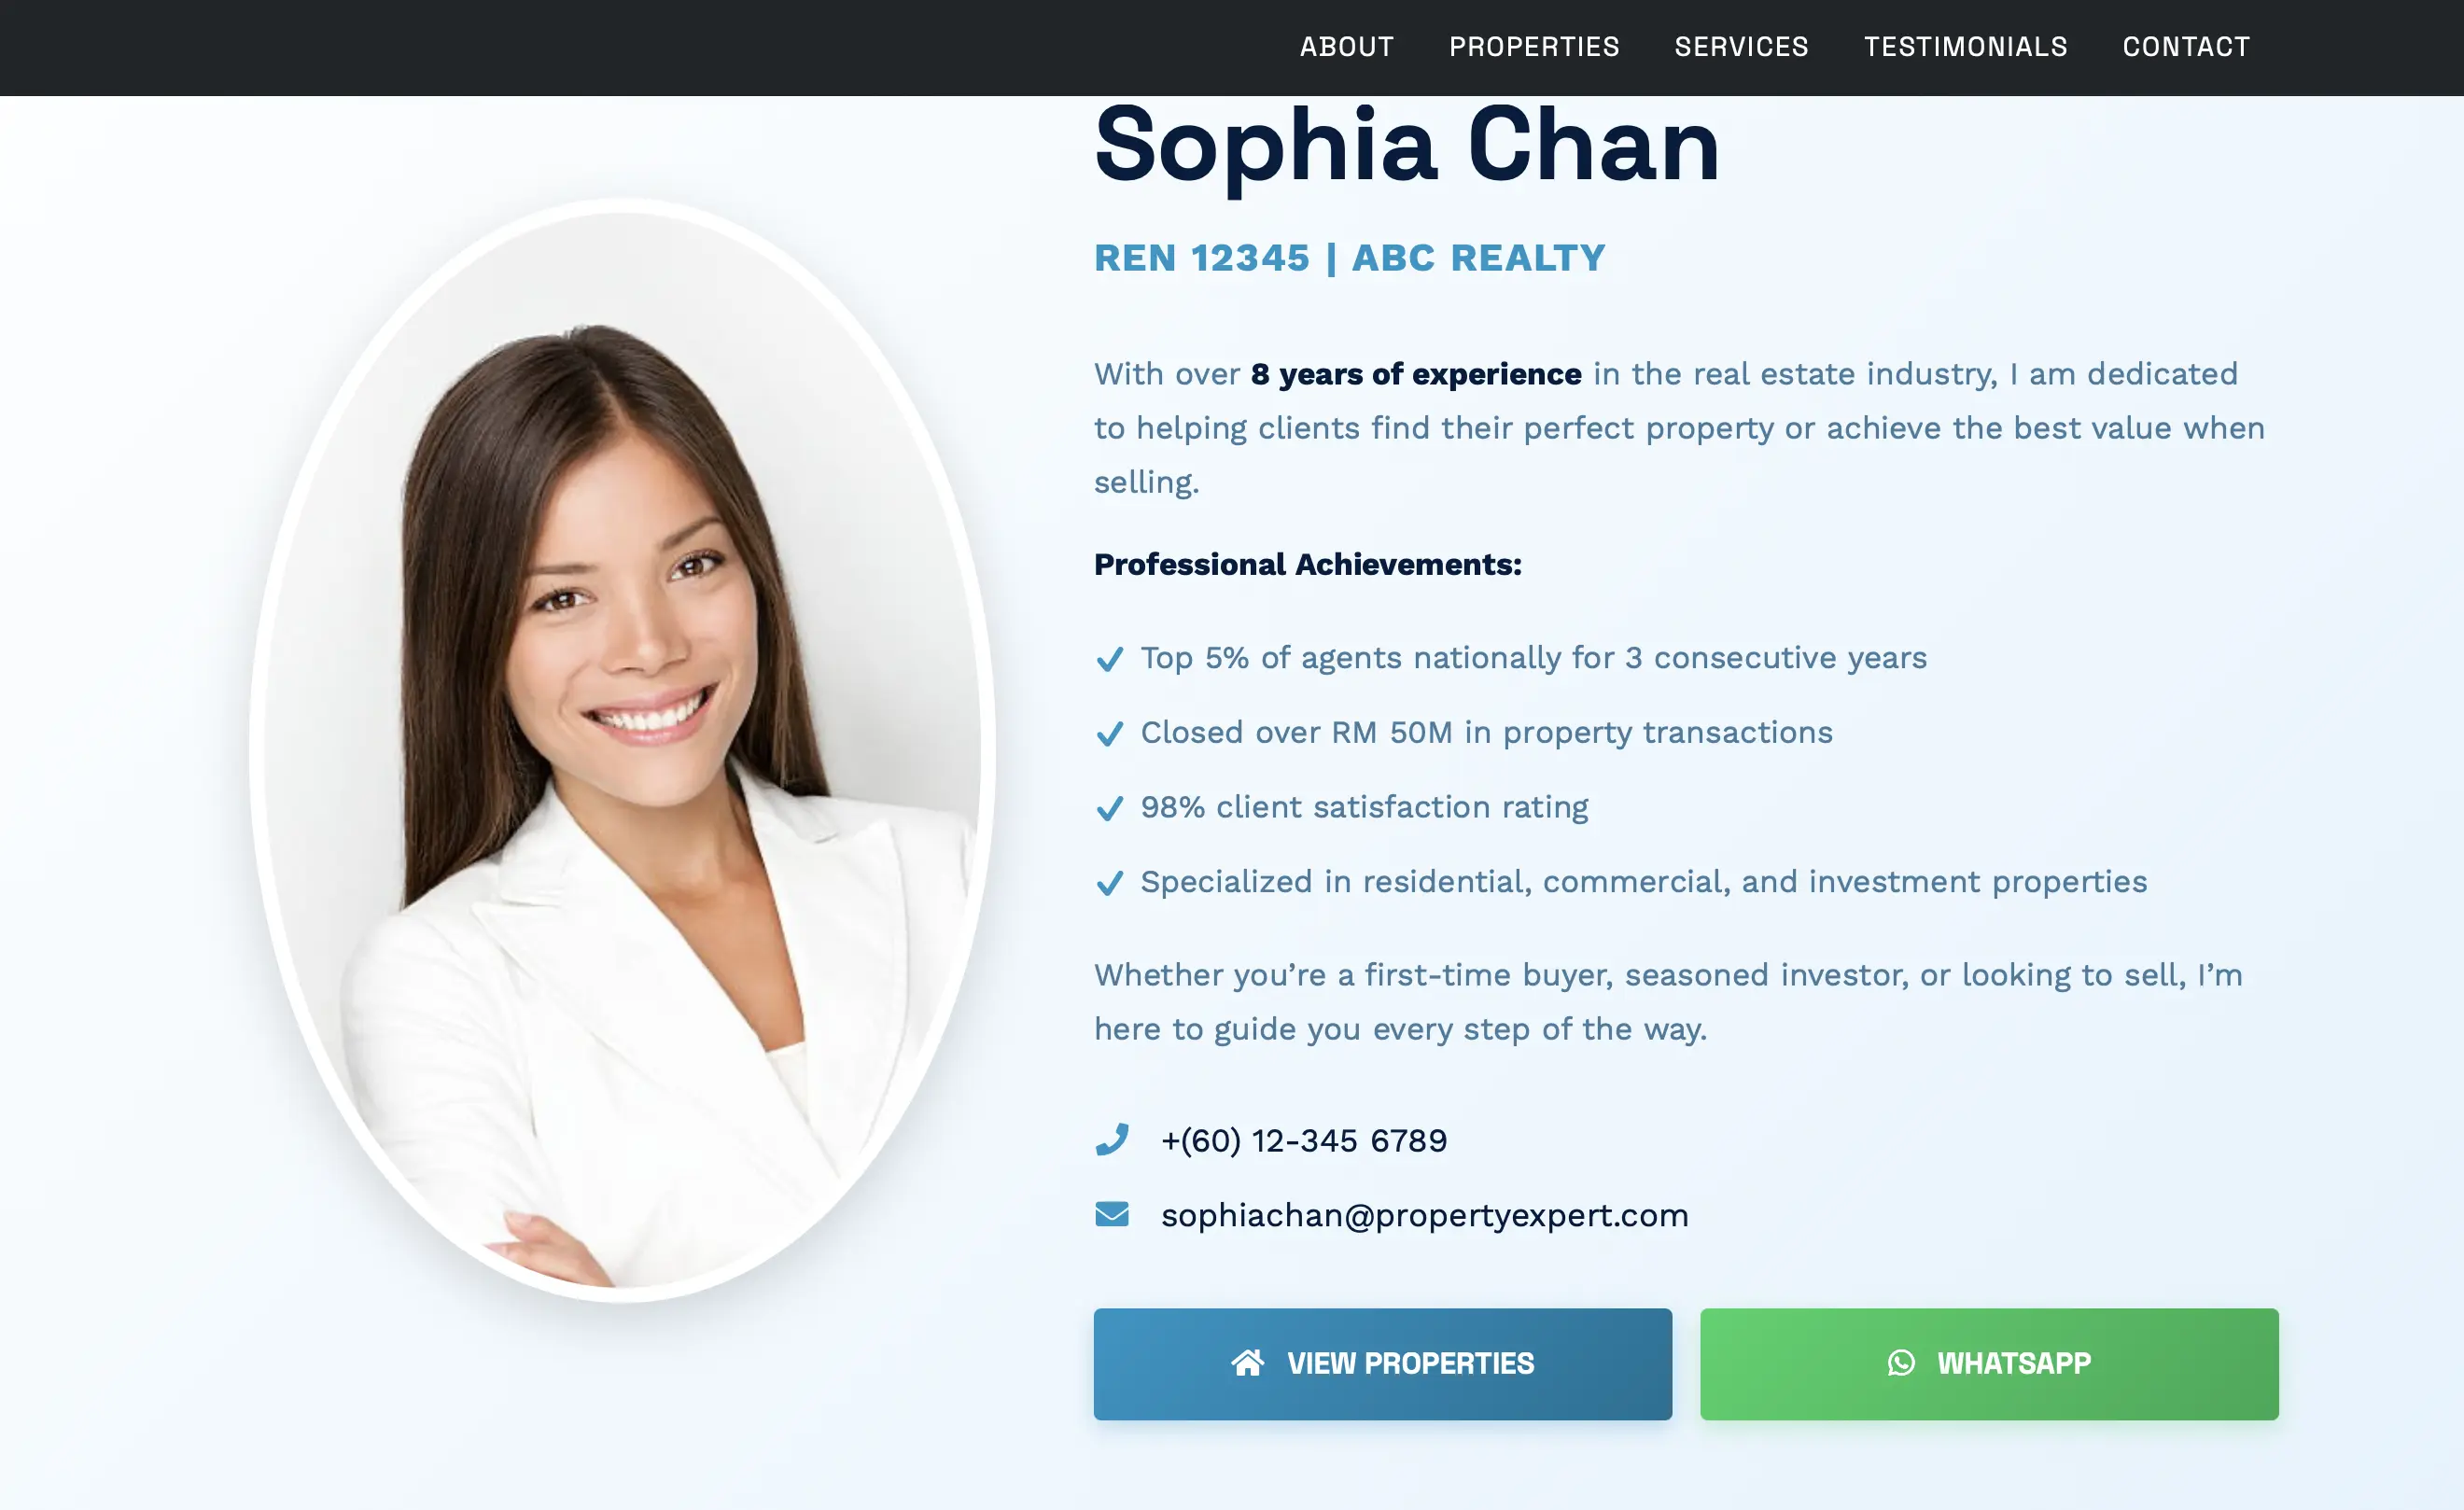Click the View Properties button
2464x1510 pixels.
tap(1382, 1363)
